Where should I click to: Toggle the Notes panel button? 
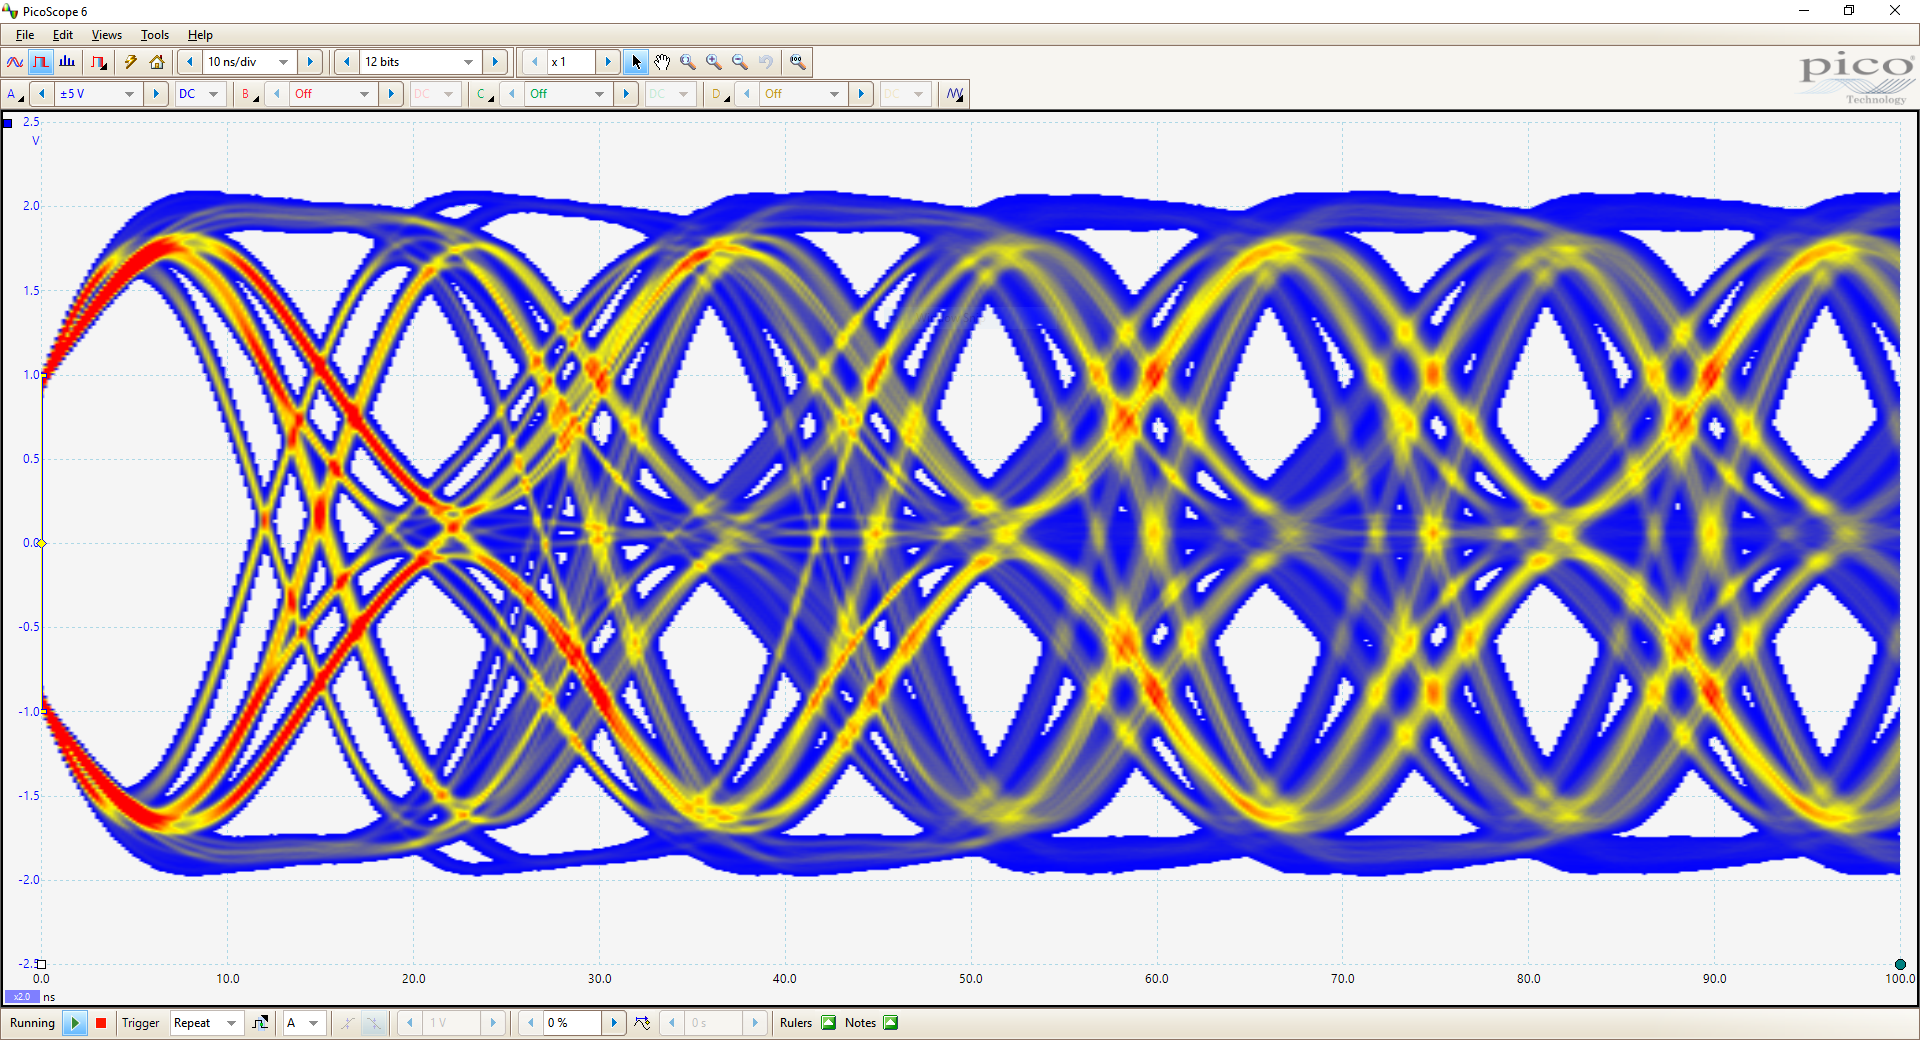891,1023
